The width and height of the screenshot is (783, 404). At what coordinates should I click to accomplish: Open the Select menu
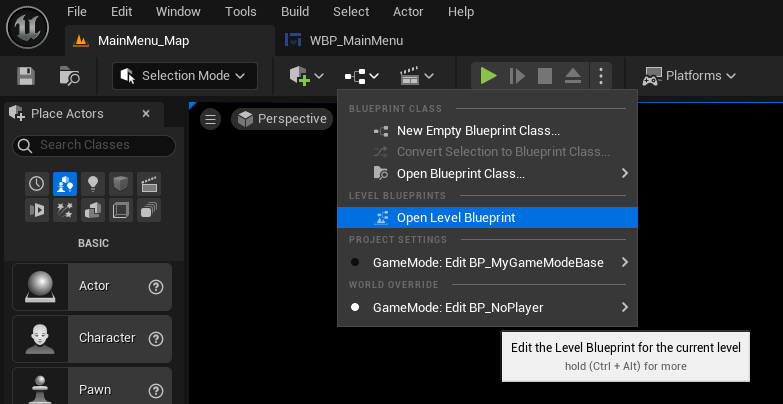351,11
